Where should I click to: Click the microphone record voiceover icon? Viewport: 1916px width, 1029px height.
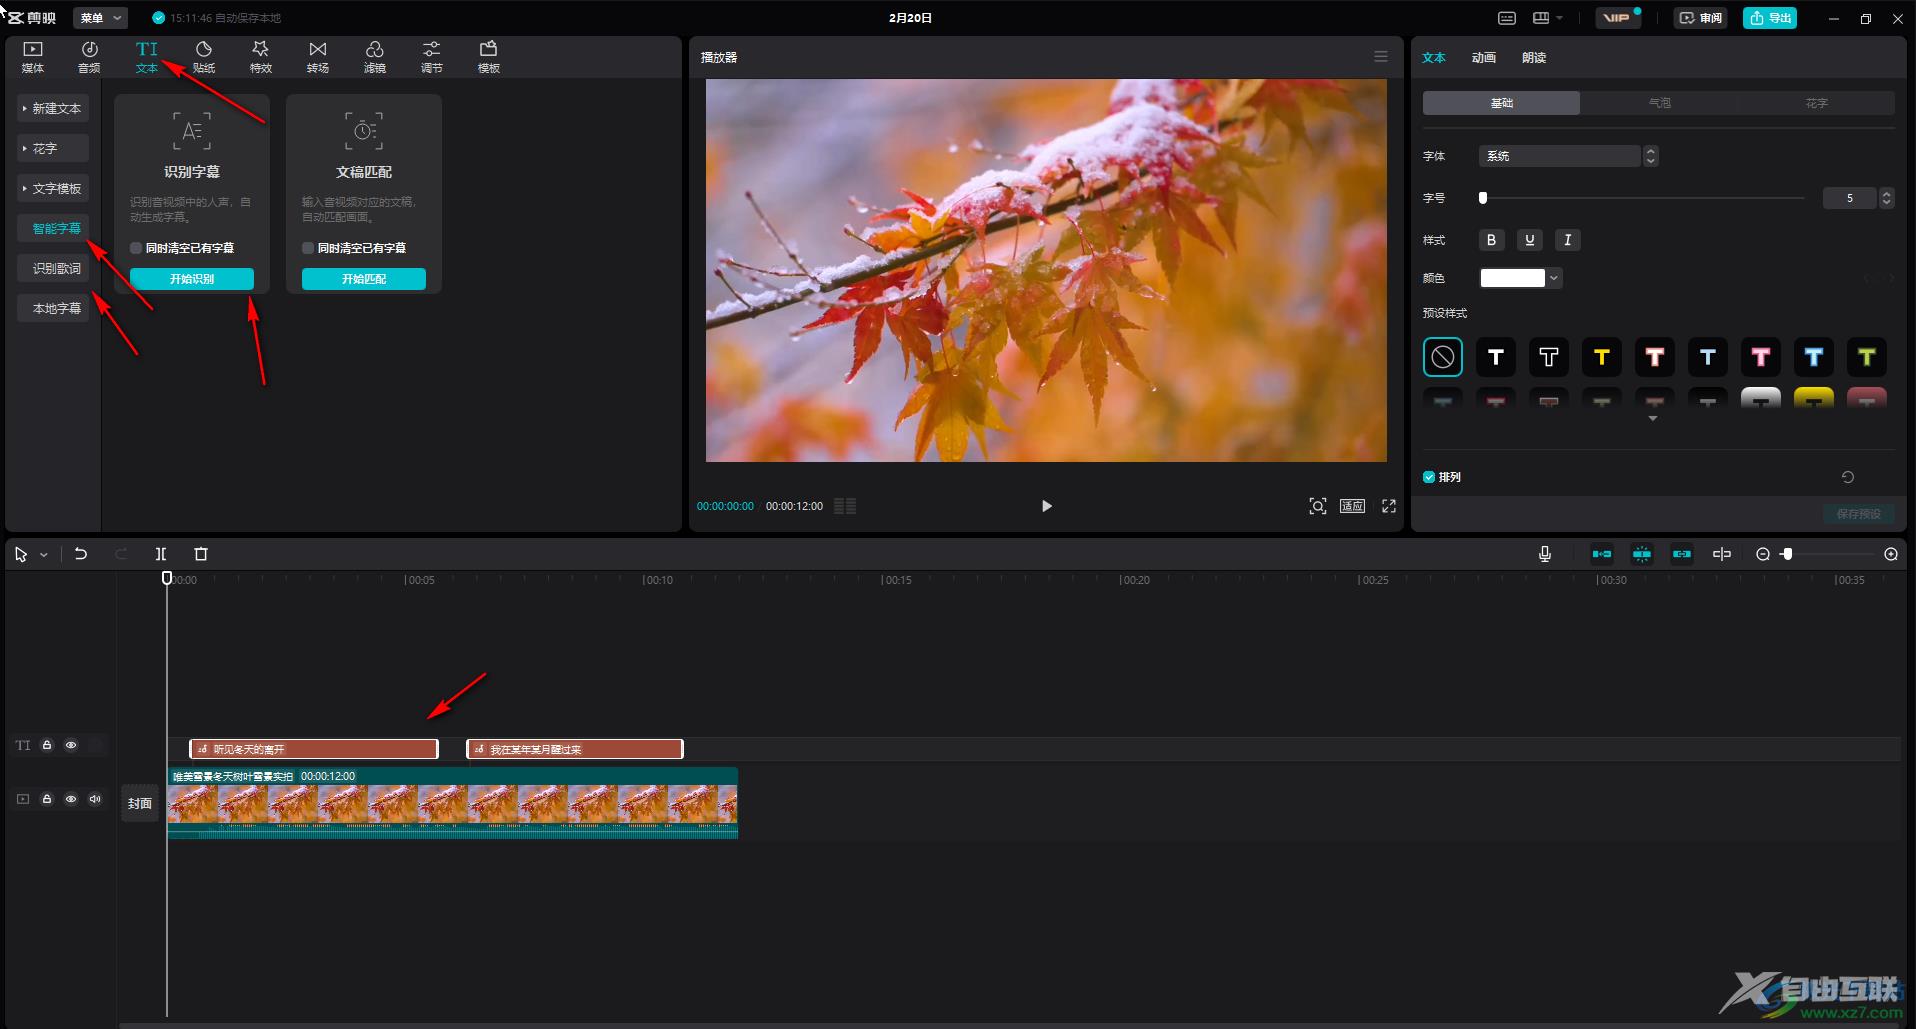1545,554
